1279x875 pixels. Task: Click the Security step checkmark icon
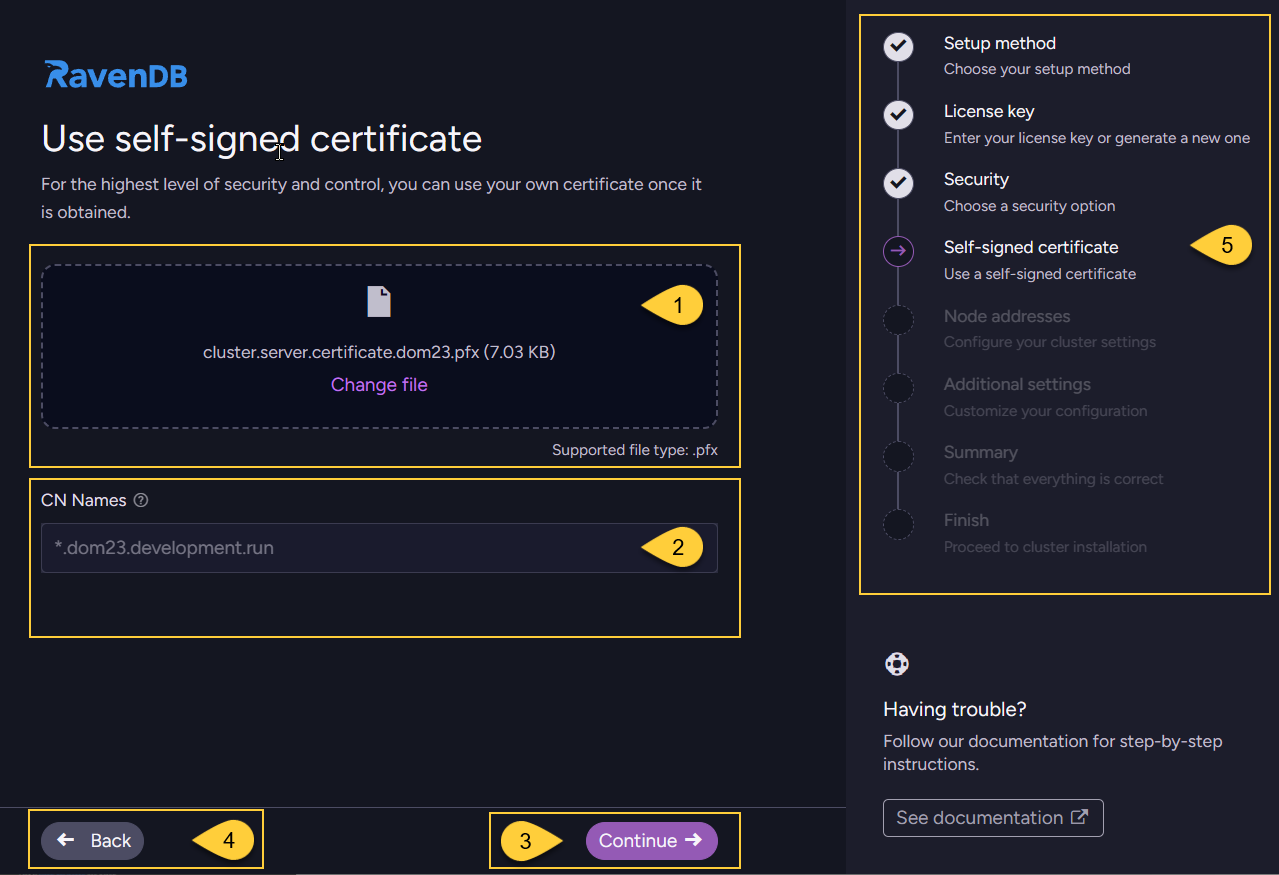point(897,183)
